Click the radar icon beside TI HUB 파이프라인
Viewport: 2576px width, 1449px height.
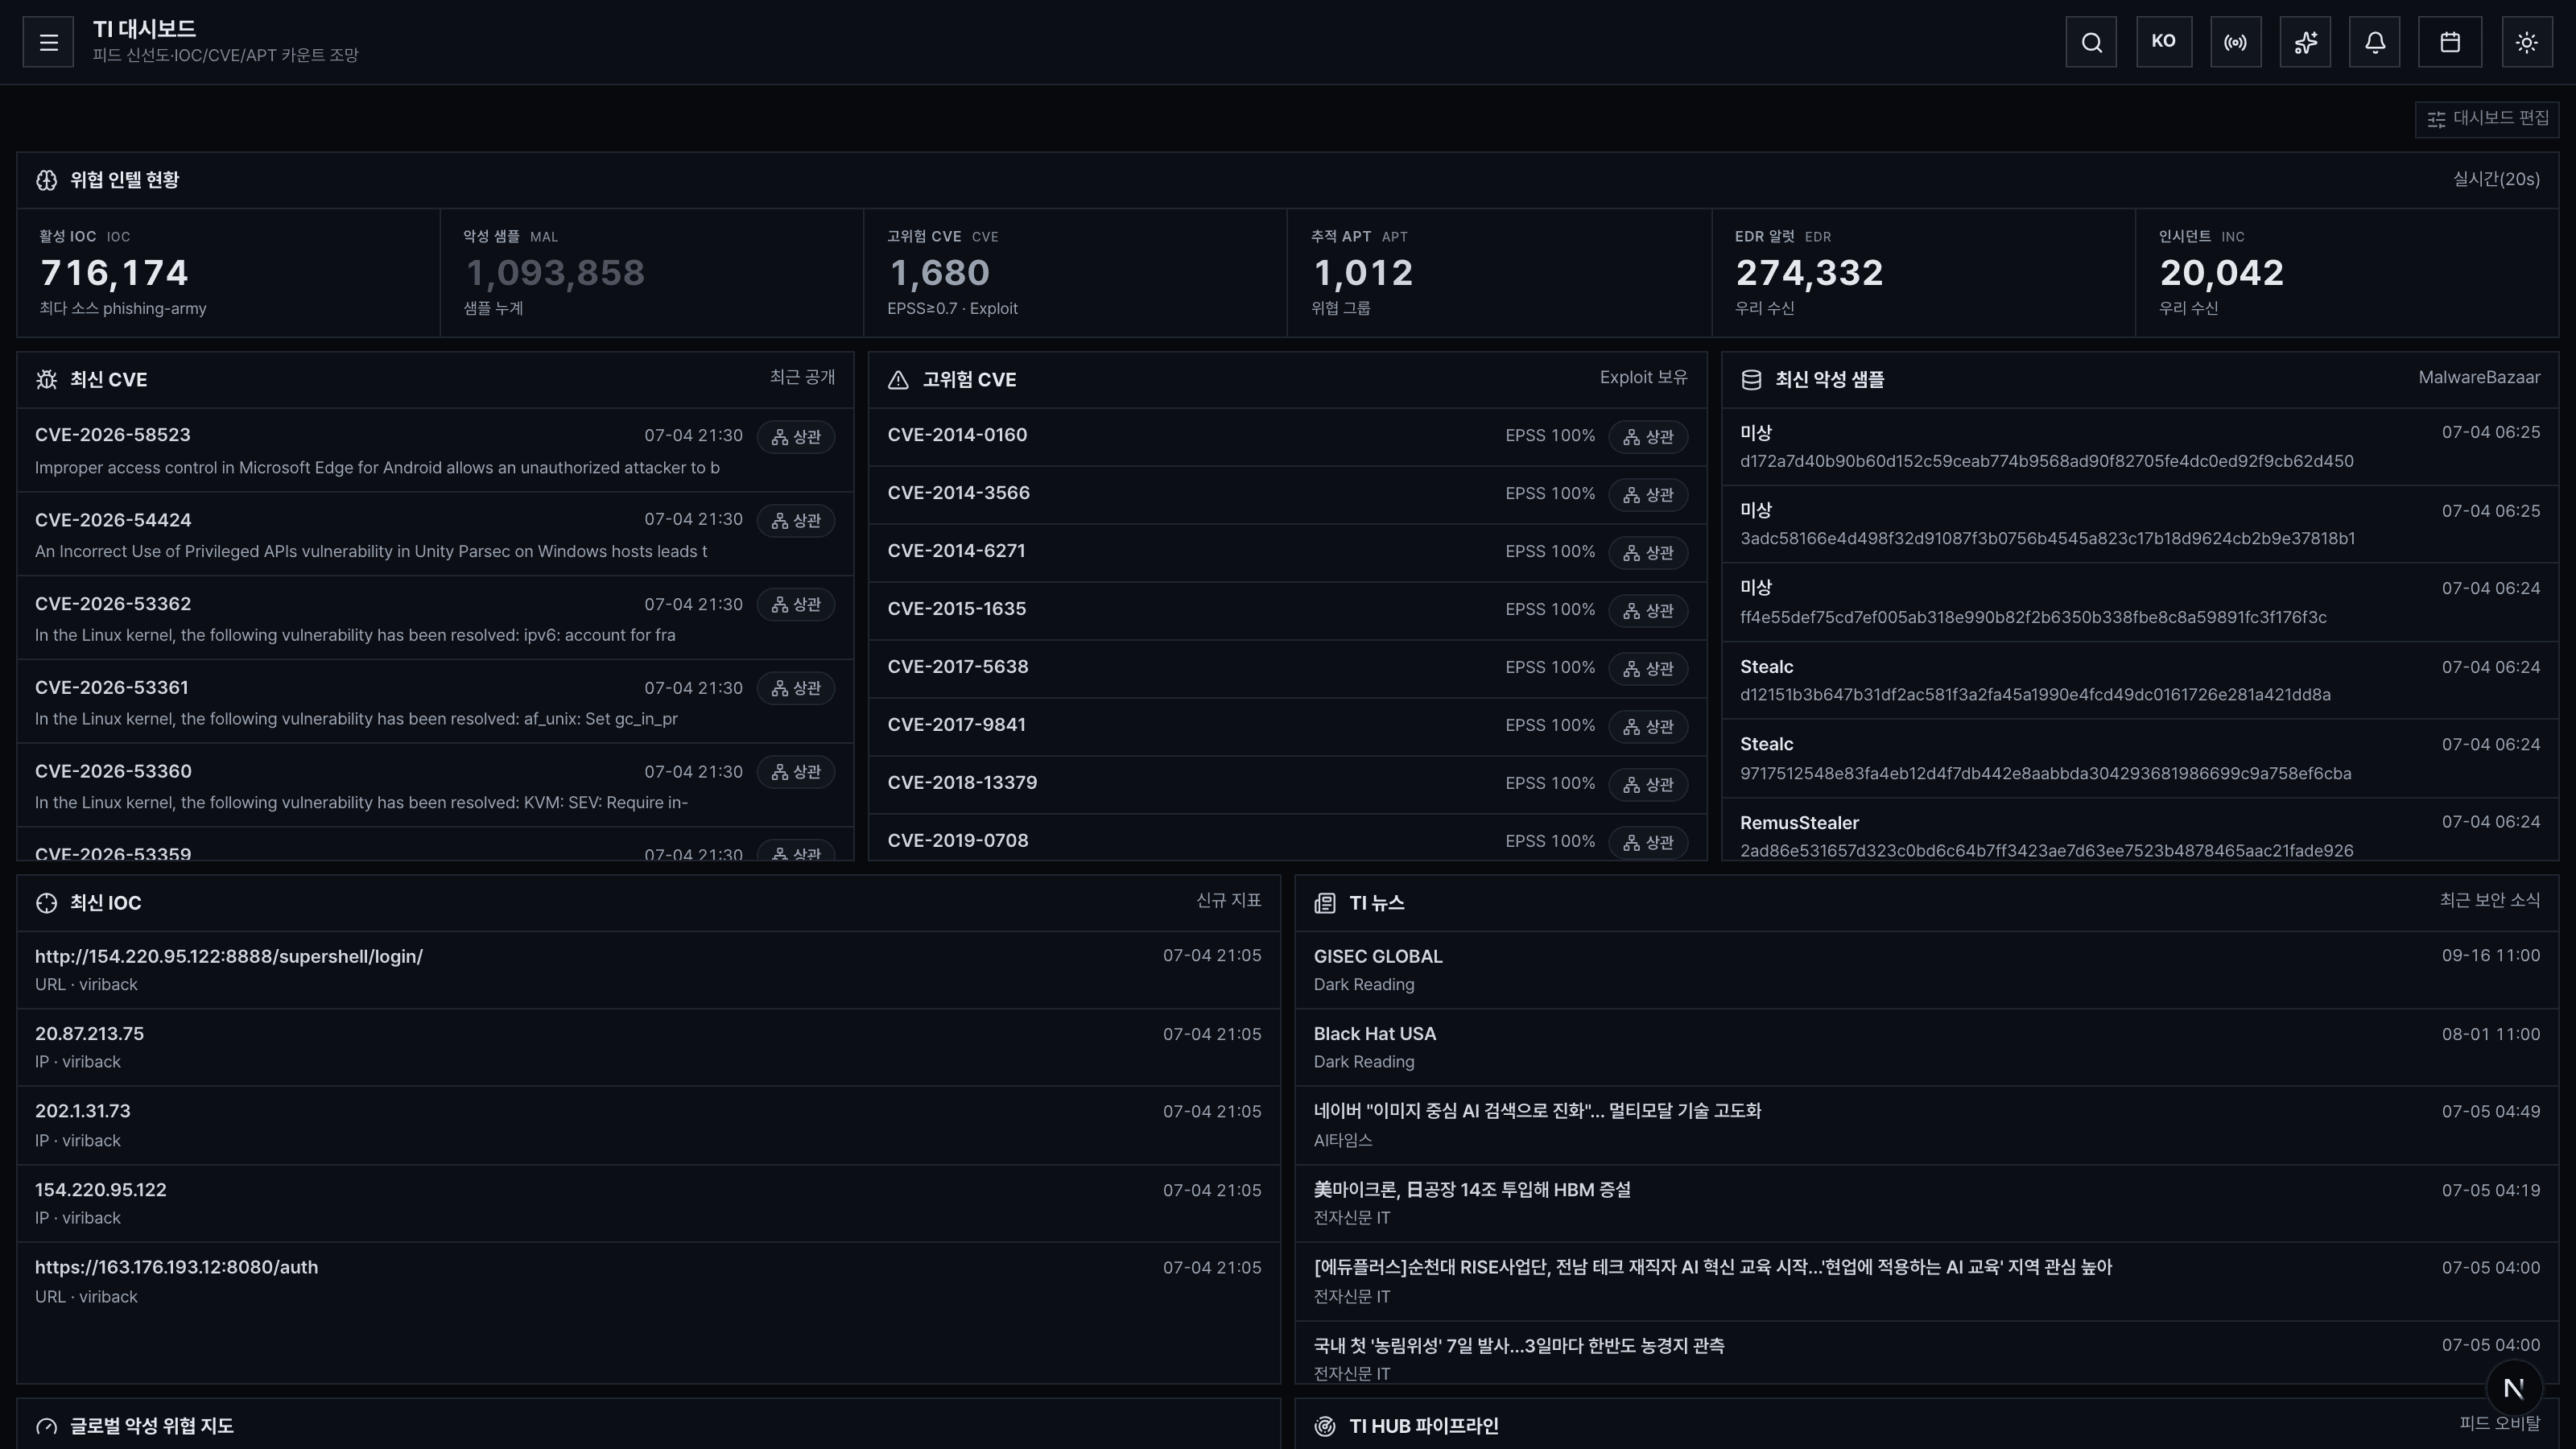tap(1325, 1427)
